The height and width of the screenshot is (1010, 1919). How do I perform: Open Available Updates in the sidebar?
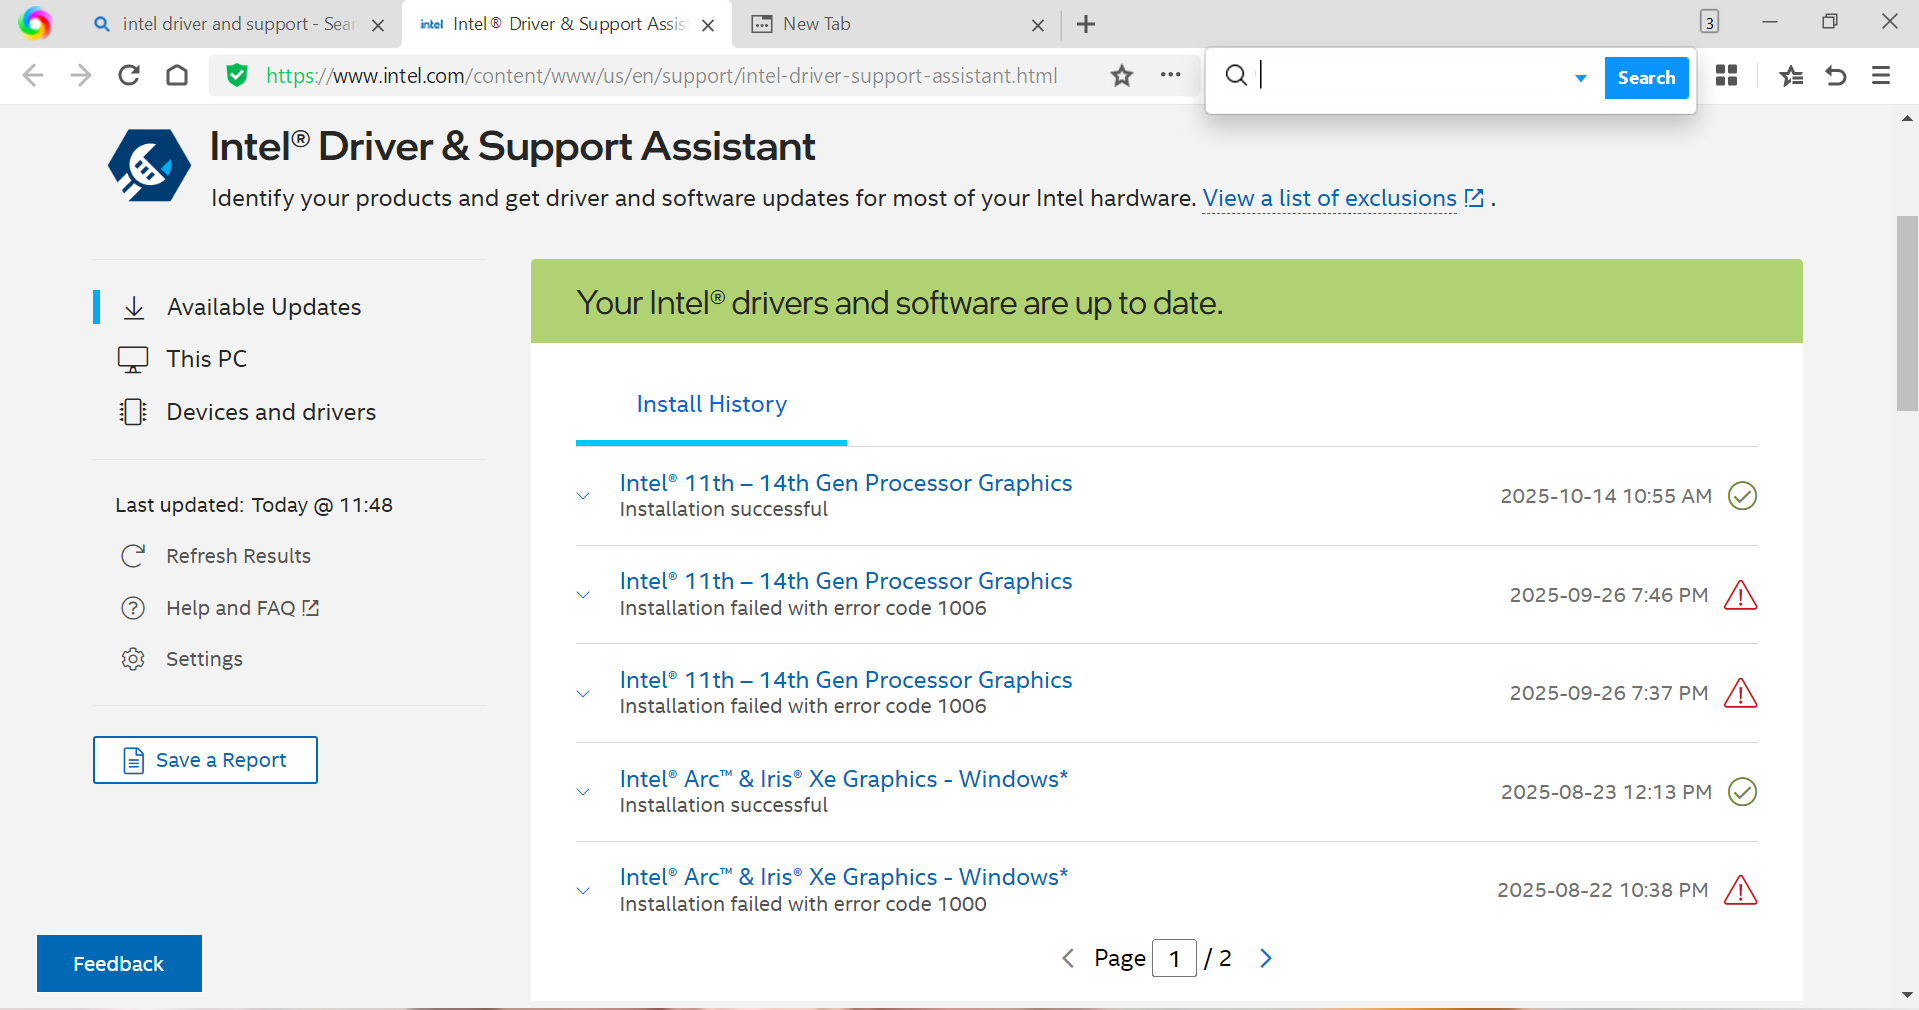click(x=264, y=307)
